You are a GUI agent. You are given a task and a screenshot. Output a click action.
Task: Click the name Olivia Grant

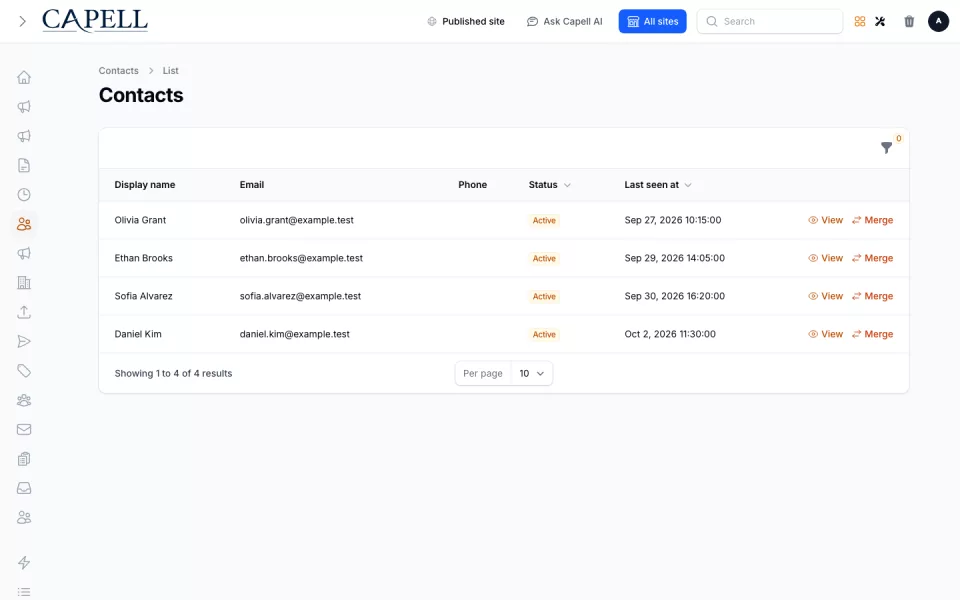(140, 220)
